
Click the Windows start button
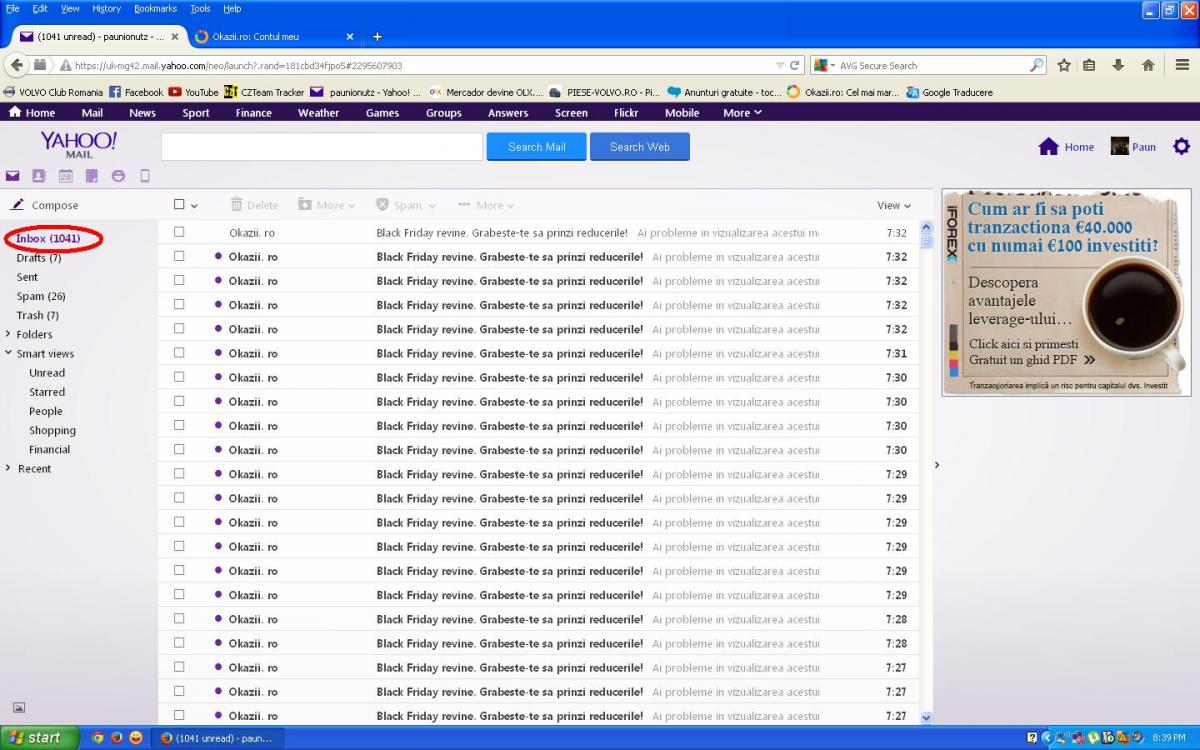(38, 738)
